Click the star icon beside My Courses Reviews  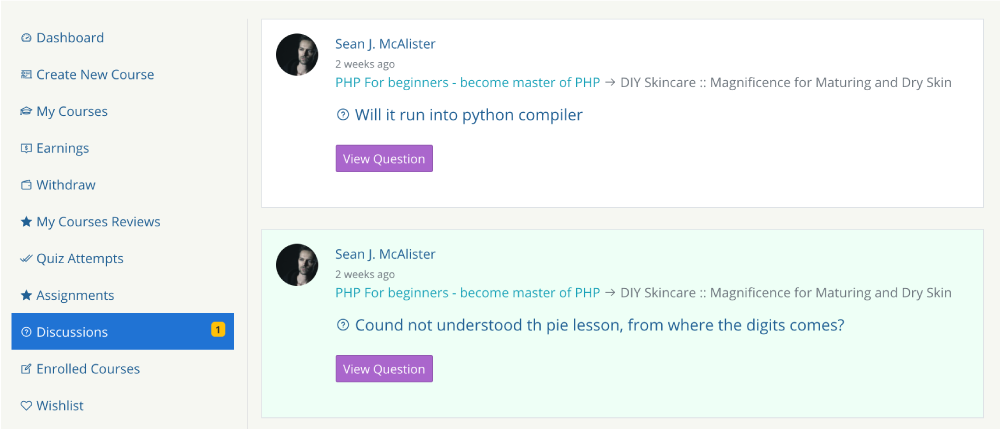(x=26, y=222)
